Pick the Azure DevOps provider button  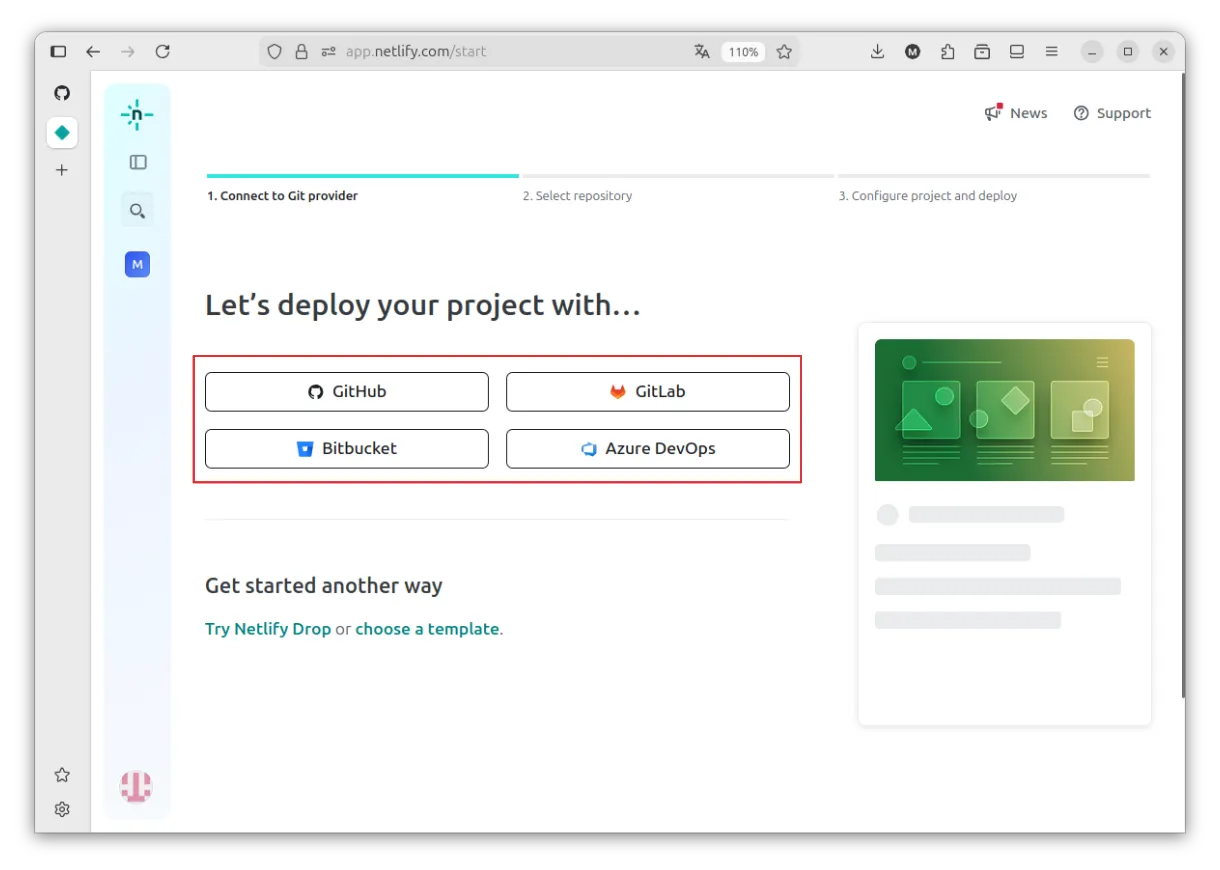pyautogui.click(x=648, y=449)
